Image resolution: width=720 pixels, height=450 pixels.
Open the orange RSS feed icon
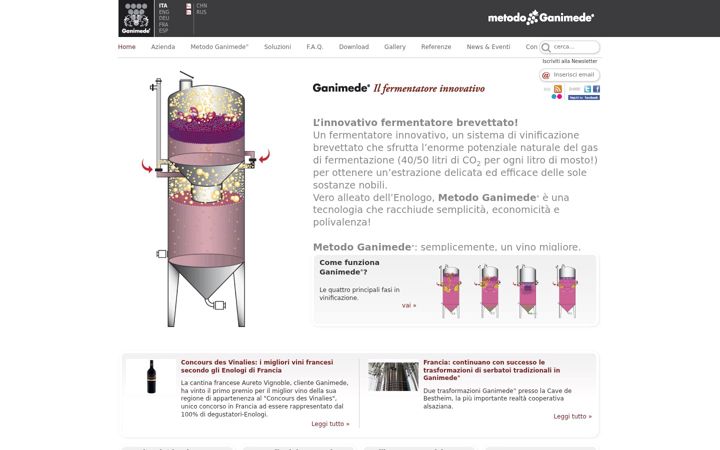(x=558, y=89)
